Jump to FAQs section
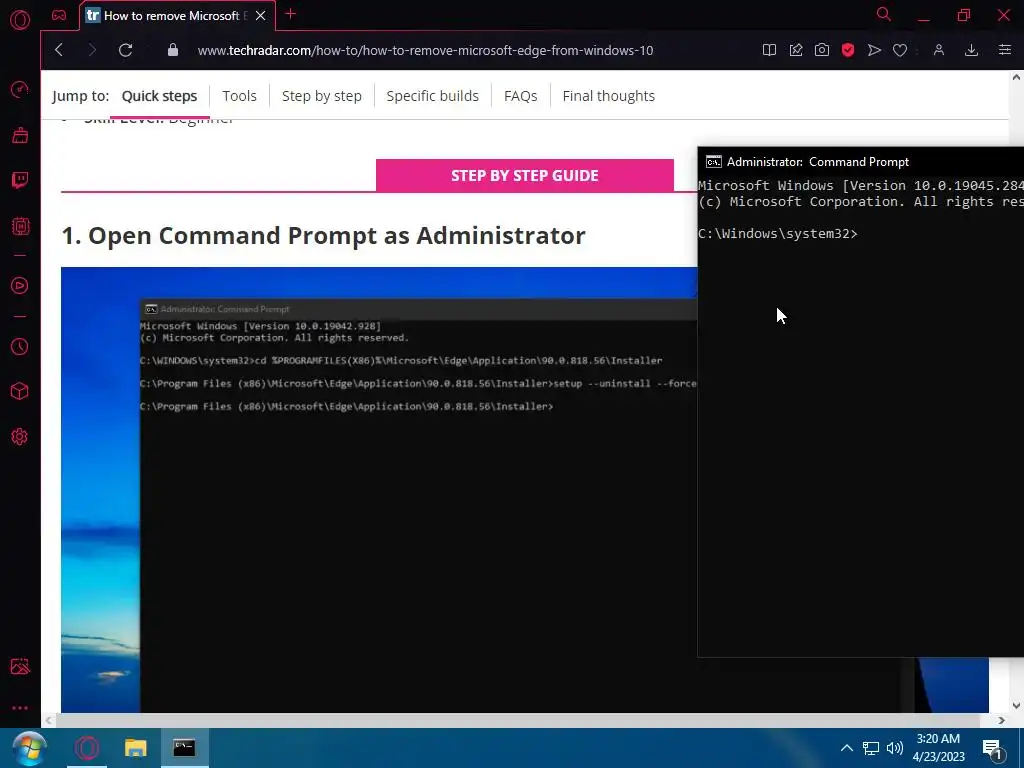 [520, 96]
